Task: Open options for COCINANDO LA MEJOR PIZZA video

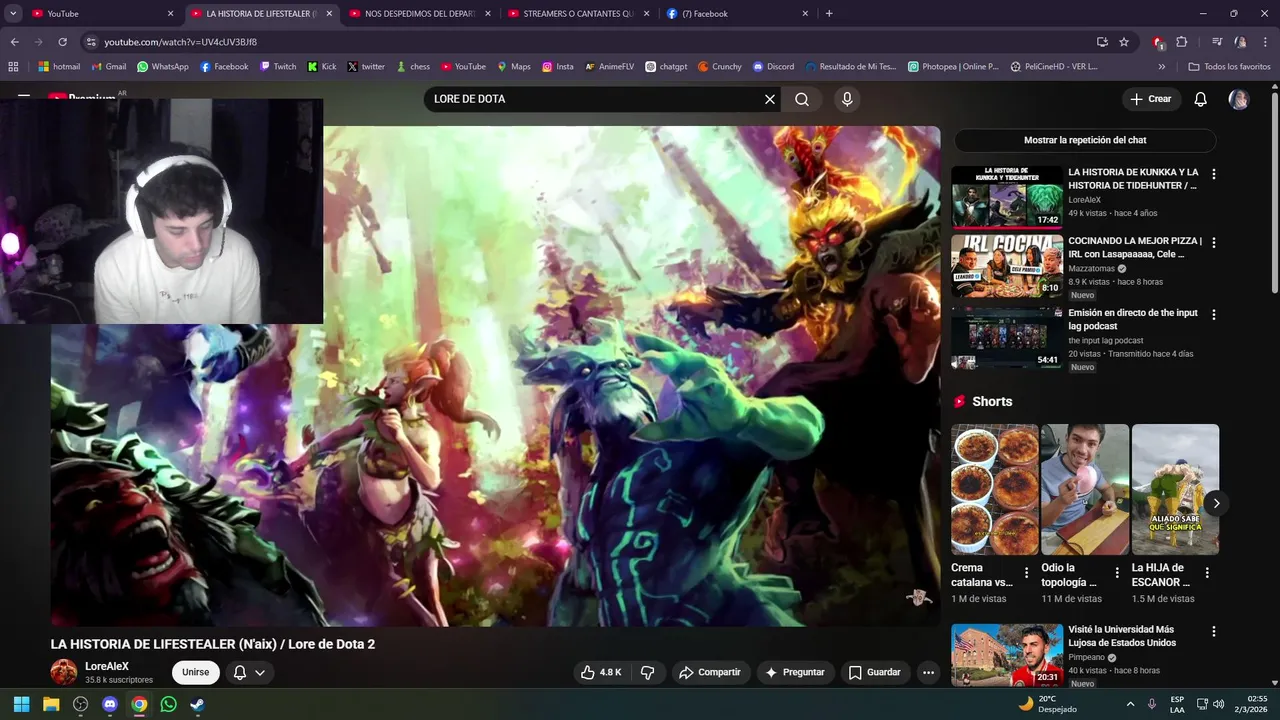Action: pos(1214,243)
